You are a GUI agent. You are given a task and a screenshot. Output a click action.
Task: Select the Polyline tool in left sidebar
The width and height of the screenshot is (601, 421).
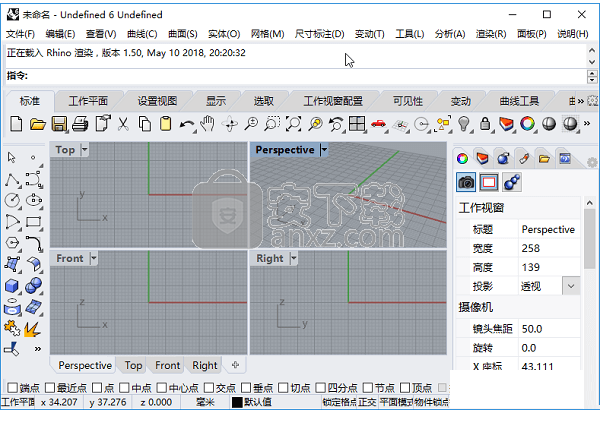point(13,180)
